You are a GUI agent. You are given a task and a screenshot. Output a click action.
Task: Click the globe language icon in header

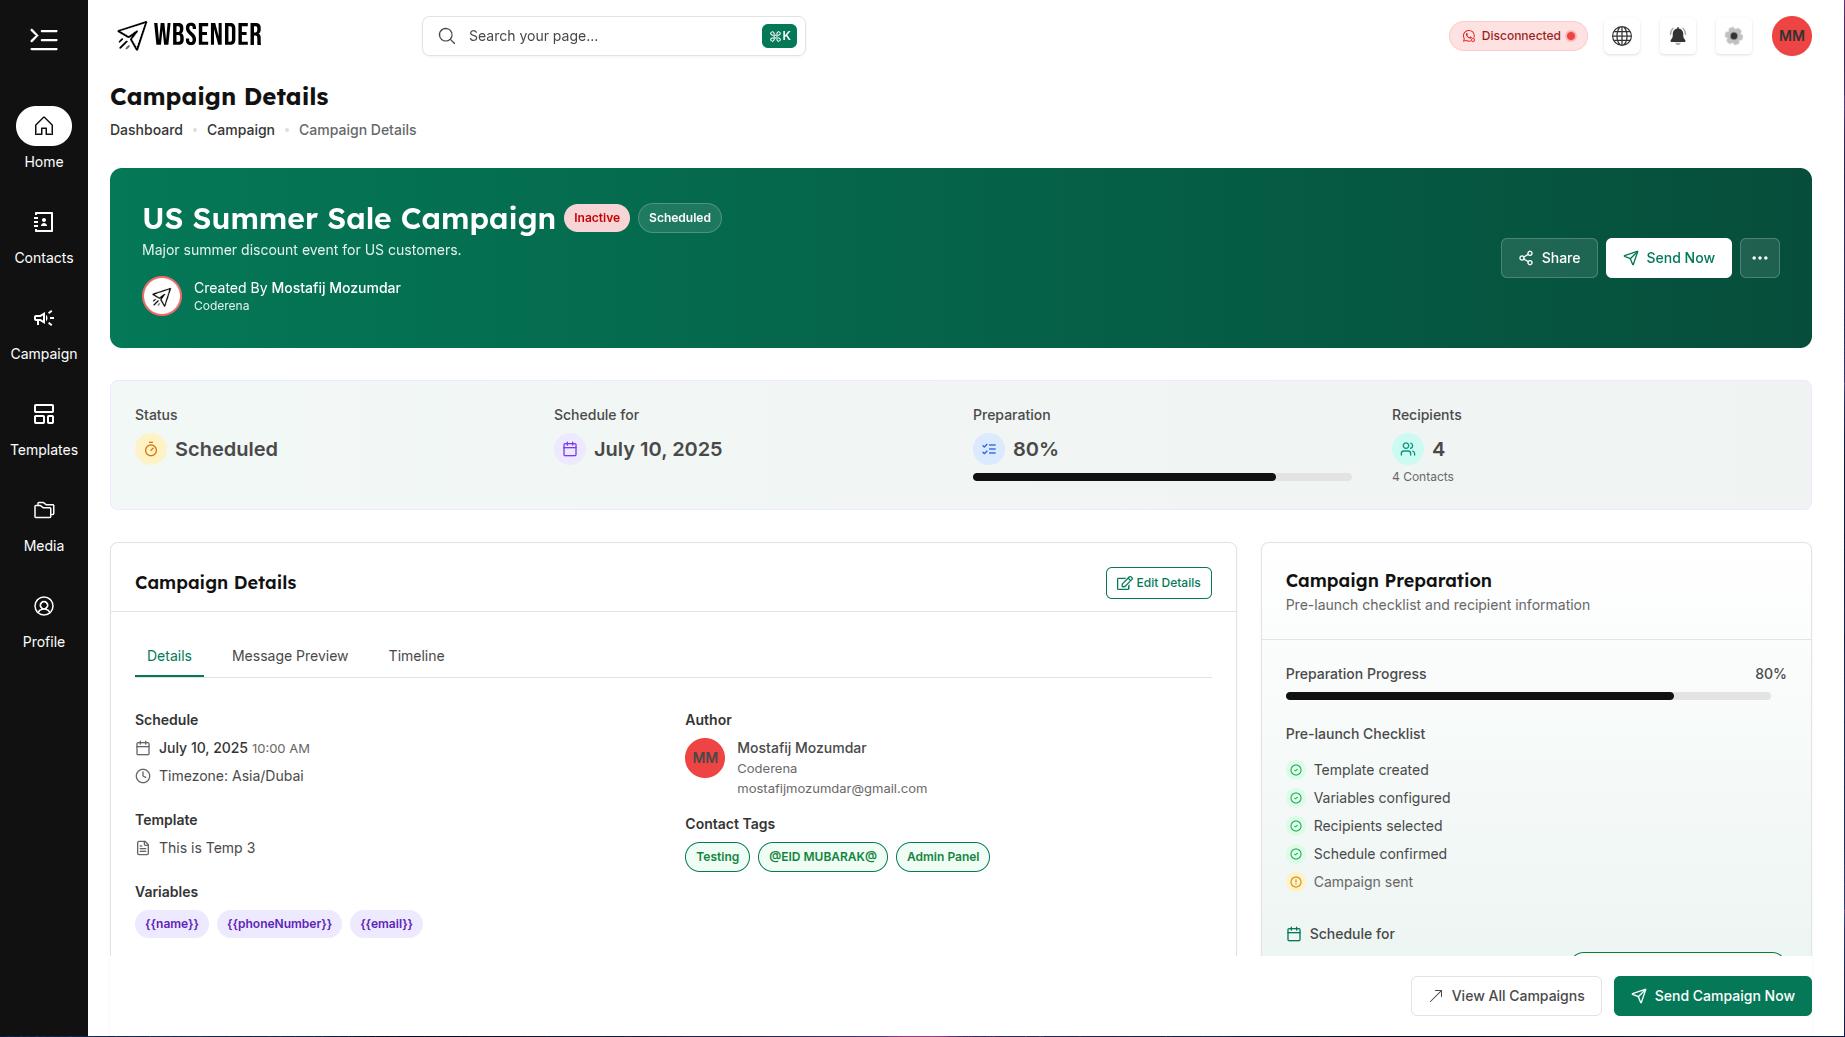click(x=1621, y=35)
